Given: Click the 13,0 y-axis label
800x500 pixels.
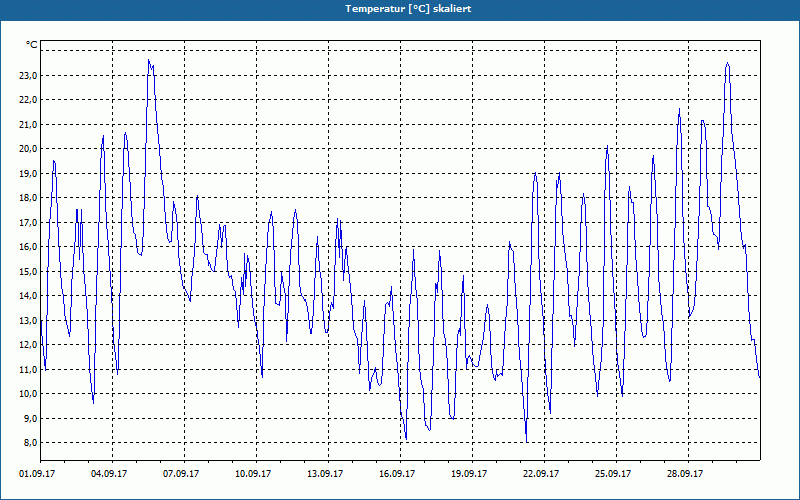Looking at the screenshot, I should [28, 320].
